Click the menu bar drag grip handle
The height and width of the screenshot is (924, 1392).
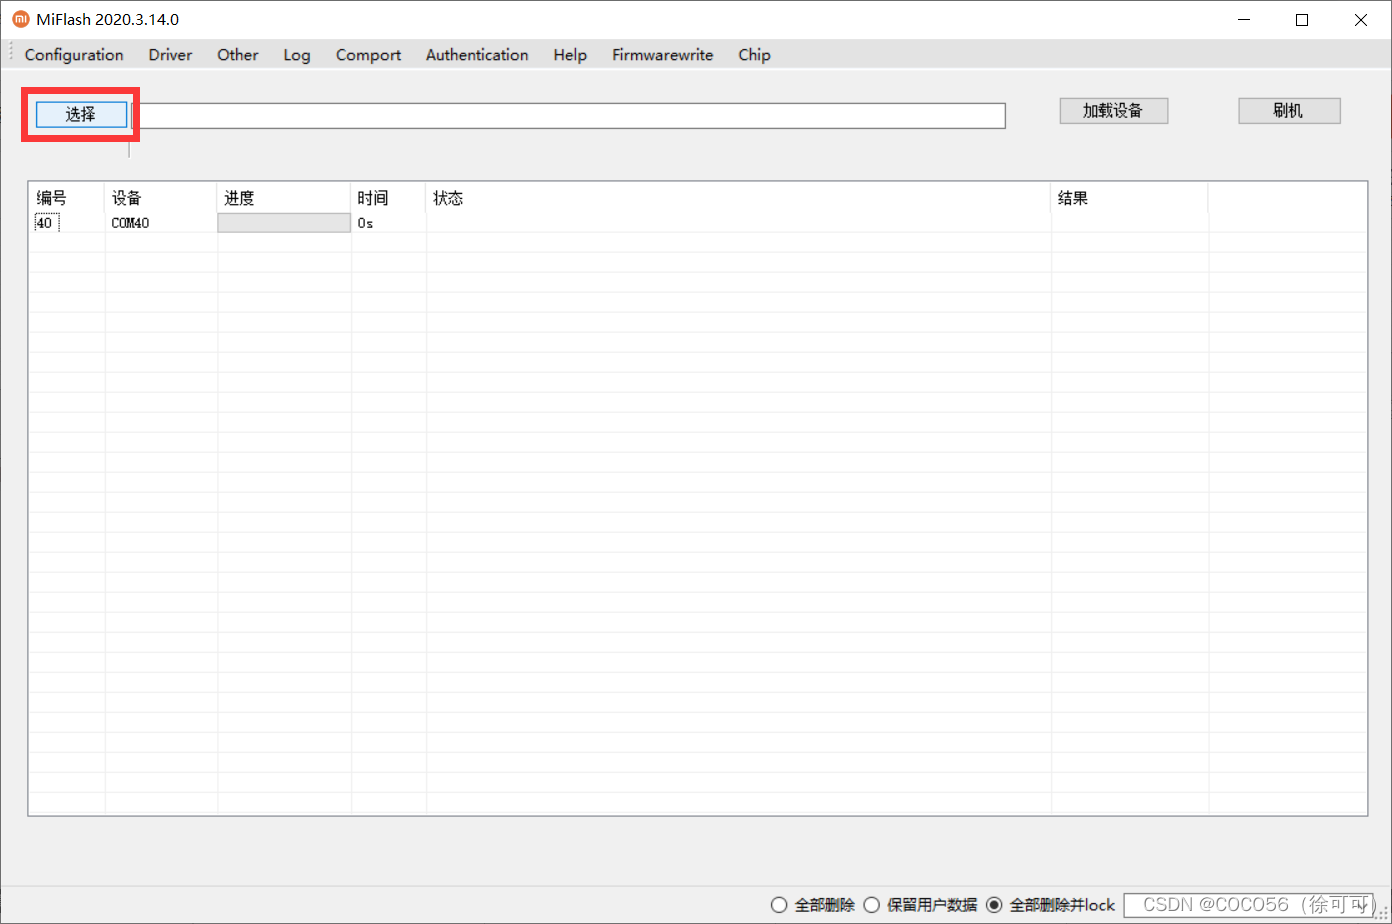[x=10, y=54]
